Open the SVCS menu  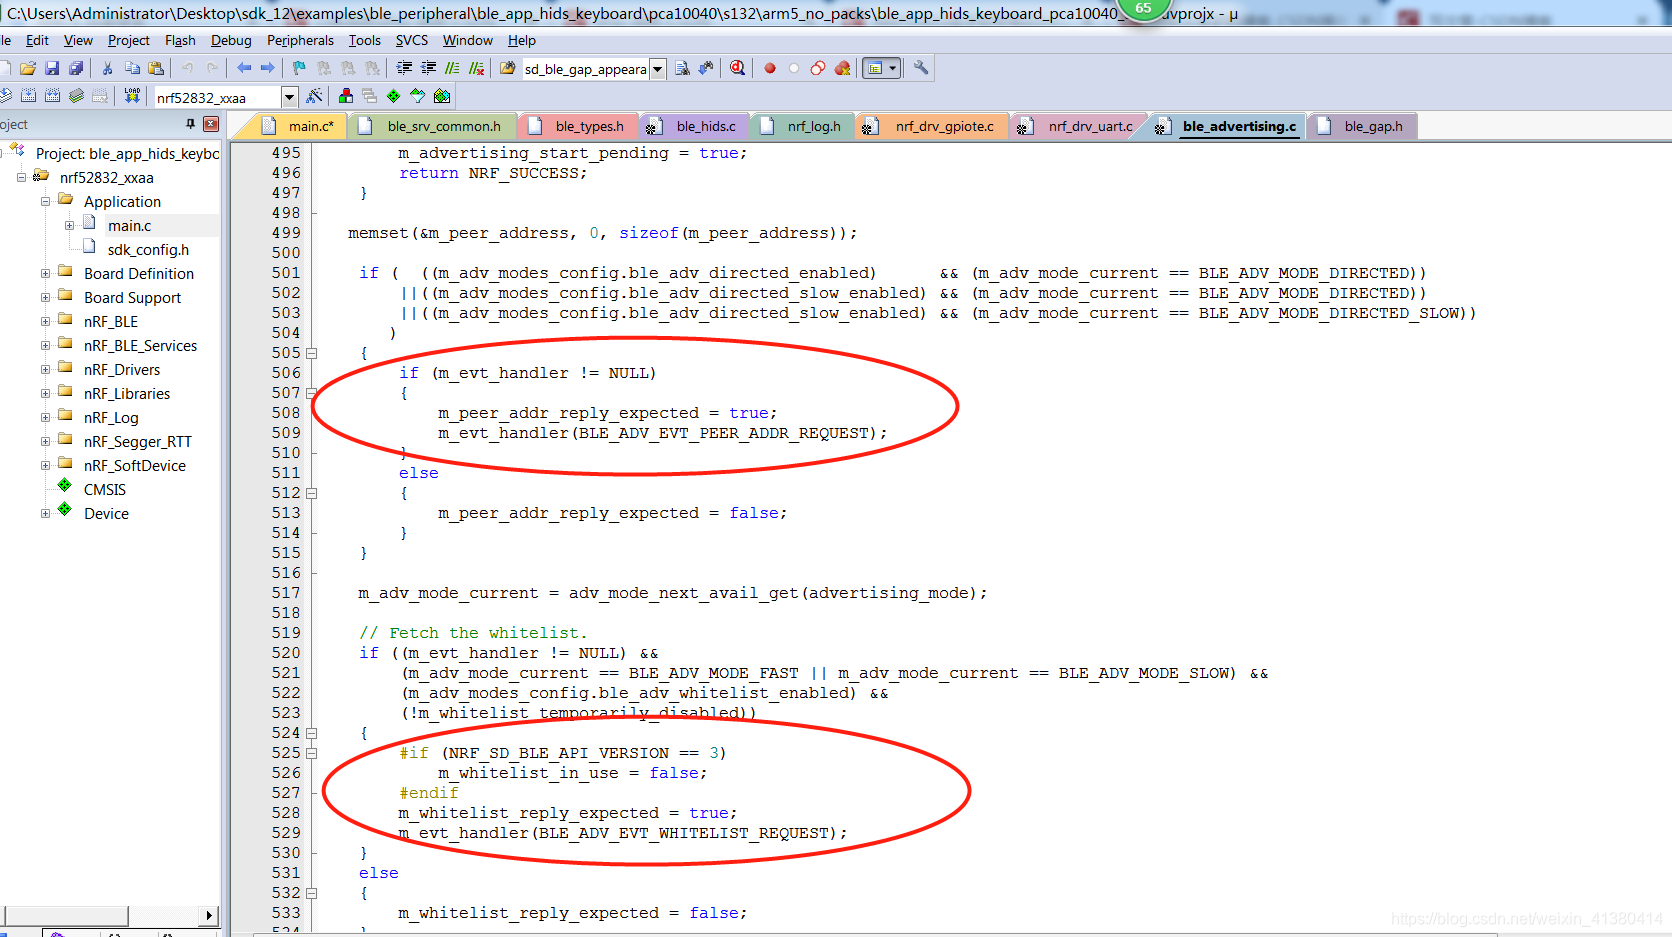(x=411, y=40)
